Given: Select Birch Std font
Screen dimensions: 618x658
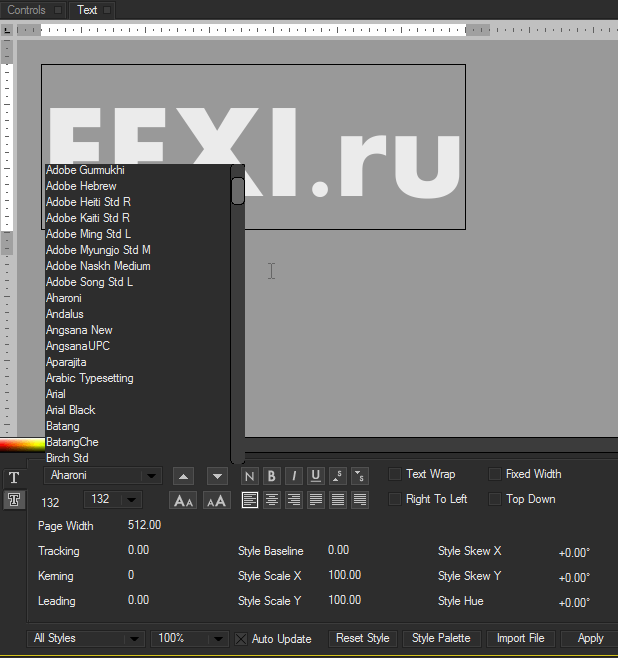Looking at the screenshot, I should pyautogui.click(x=67, y=458).
